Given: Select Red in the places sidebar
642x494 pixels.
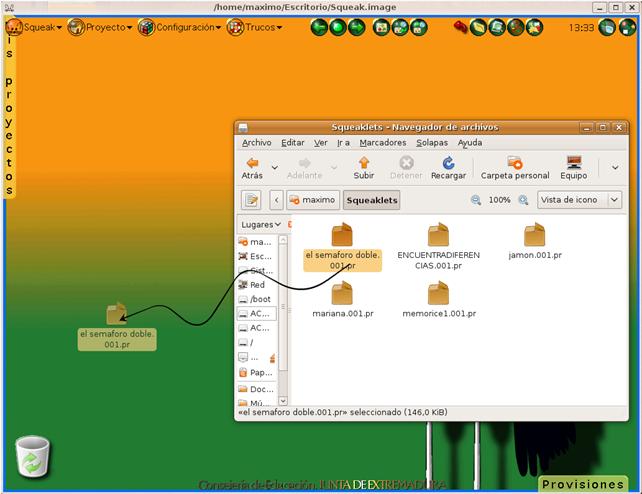Looking at the screenshot, I should 257,285.
